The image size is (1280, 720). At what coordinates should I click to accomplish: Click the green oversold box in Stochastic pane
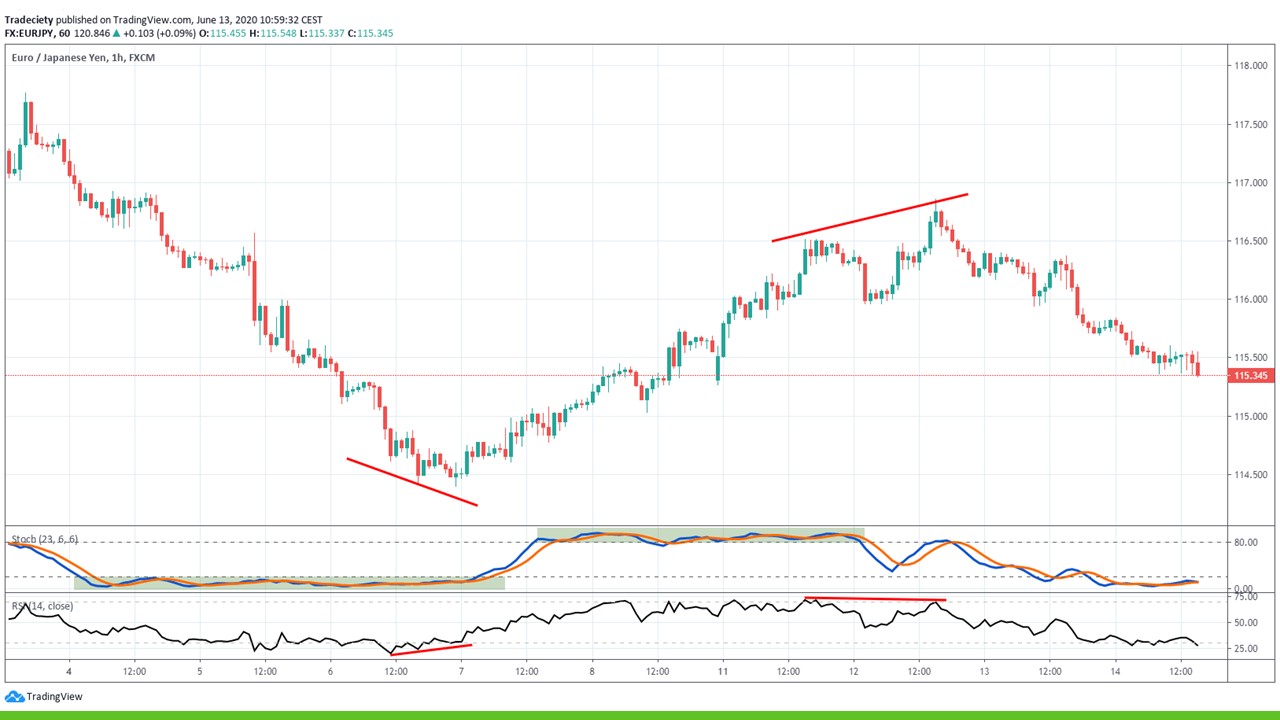(289, 582)
